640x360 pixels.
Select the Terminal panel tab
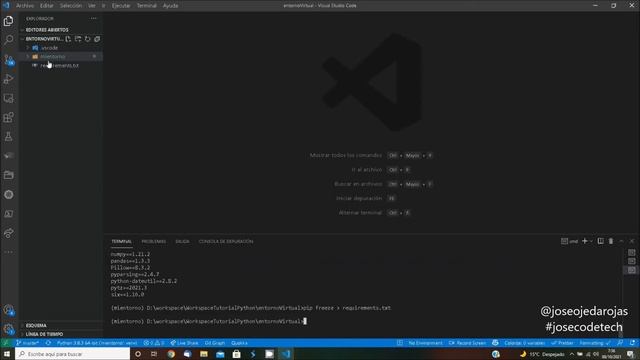point(121,242)
